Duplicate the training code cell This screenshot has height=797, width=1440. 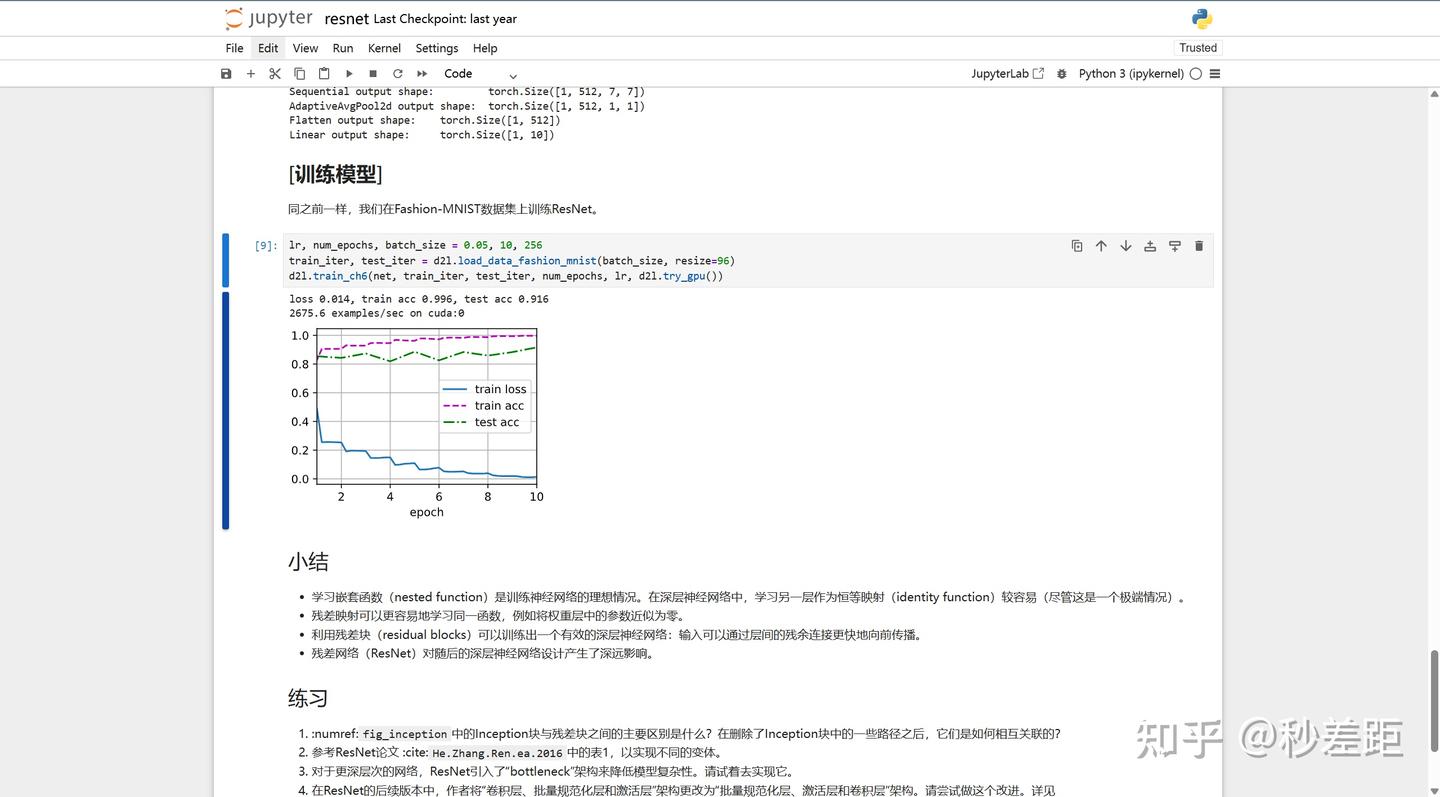(x=1077, y=245)
